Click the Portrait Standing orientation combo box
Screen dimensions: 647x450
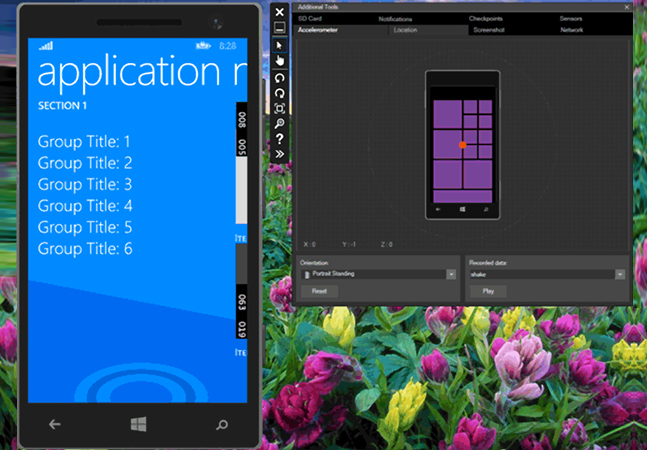click(x=378, y=274)
